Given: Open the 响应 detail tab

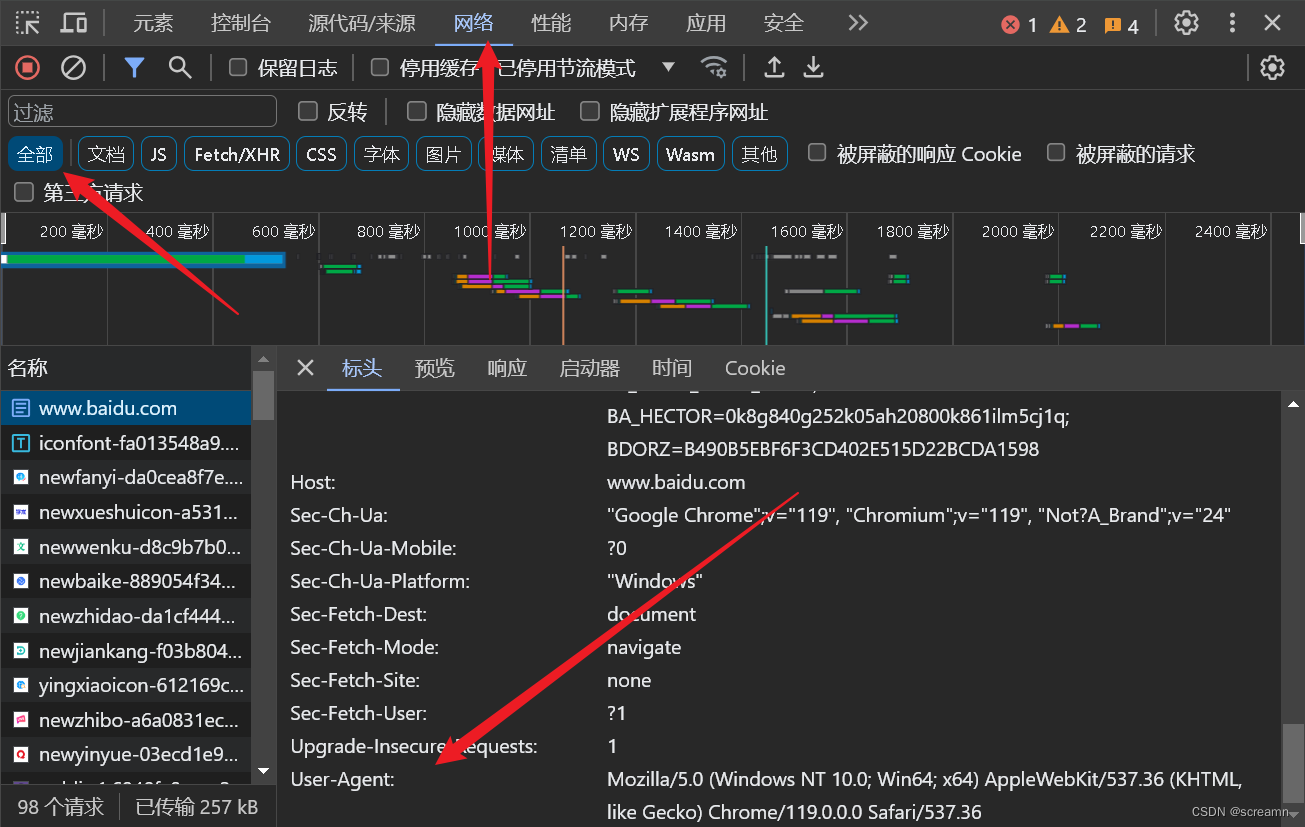Looking at the screenshot, I should point(507,368).
